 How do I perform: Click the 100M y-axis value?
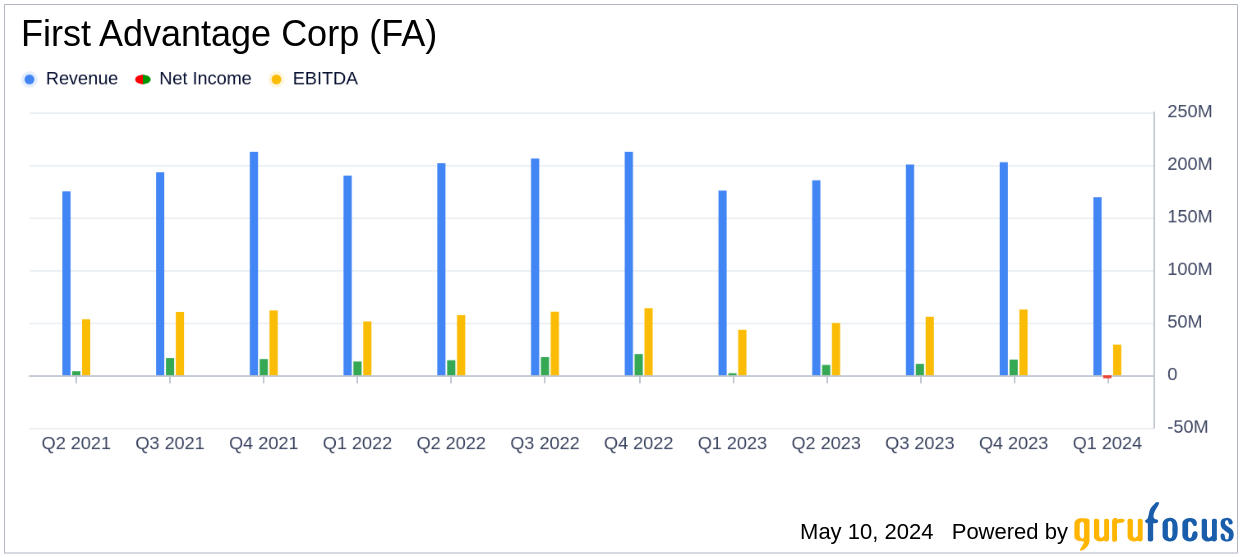[x=1190, y=270]
